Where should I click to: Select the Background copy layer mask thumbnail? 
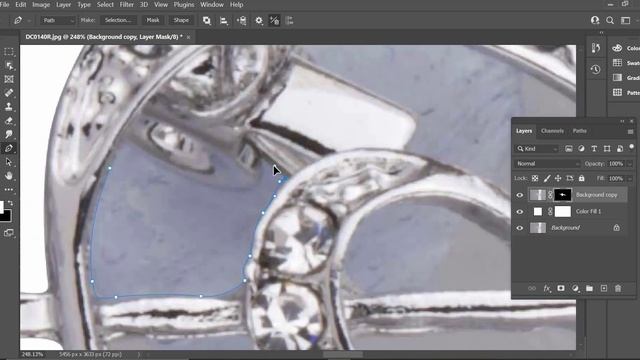click(563, 195)
